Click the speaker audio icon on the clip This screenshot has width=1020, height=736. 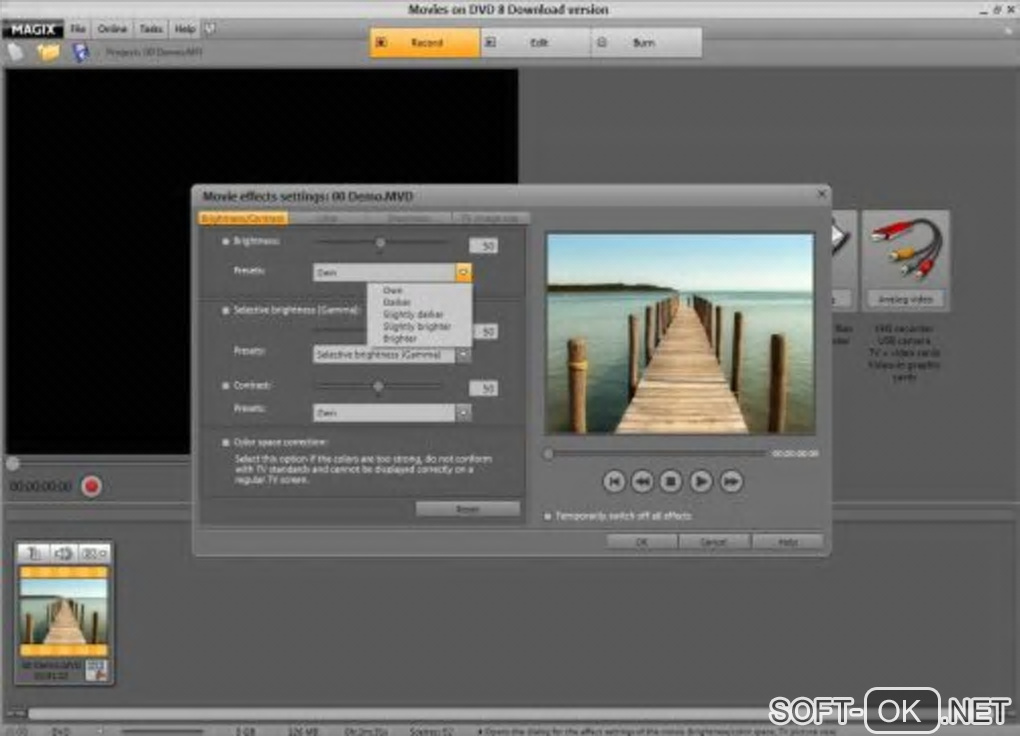pos(64,553)
